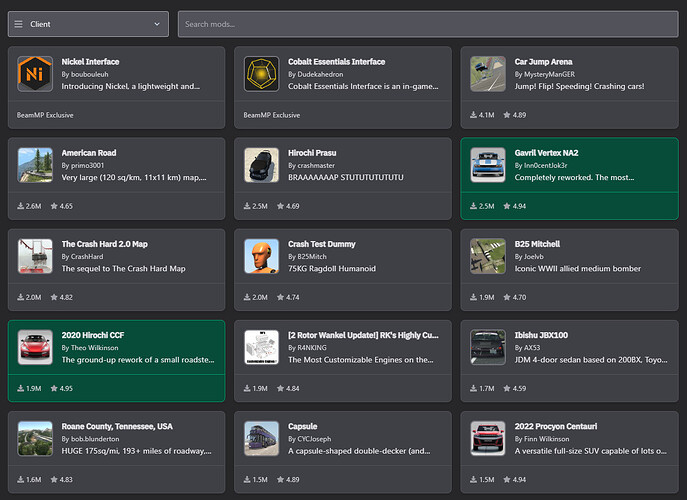Viewport: 687px width, 500px height.
Task: Click the Search mods input field
Action: click(x=427, y=24)
